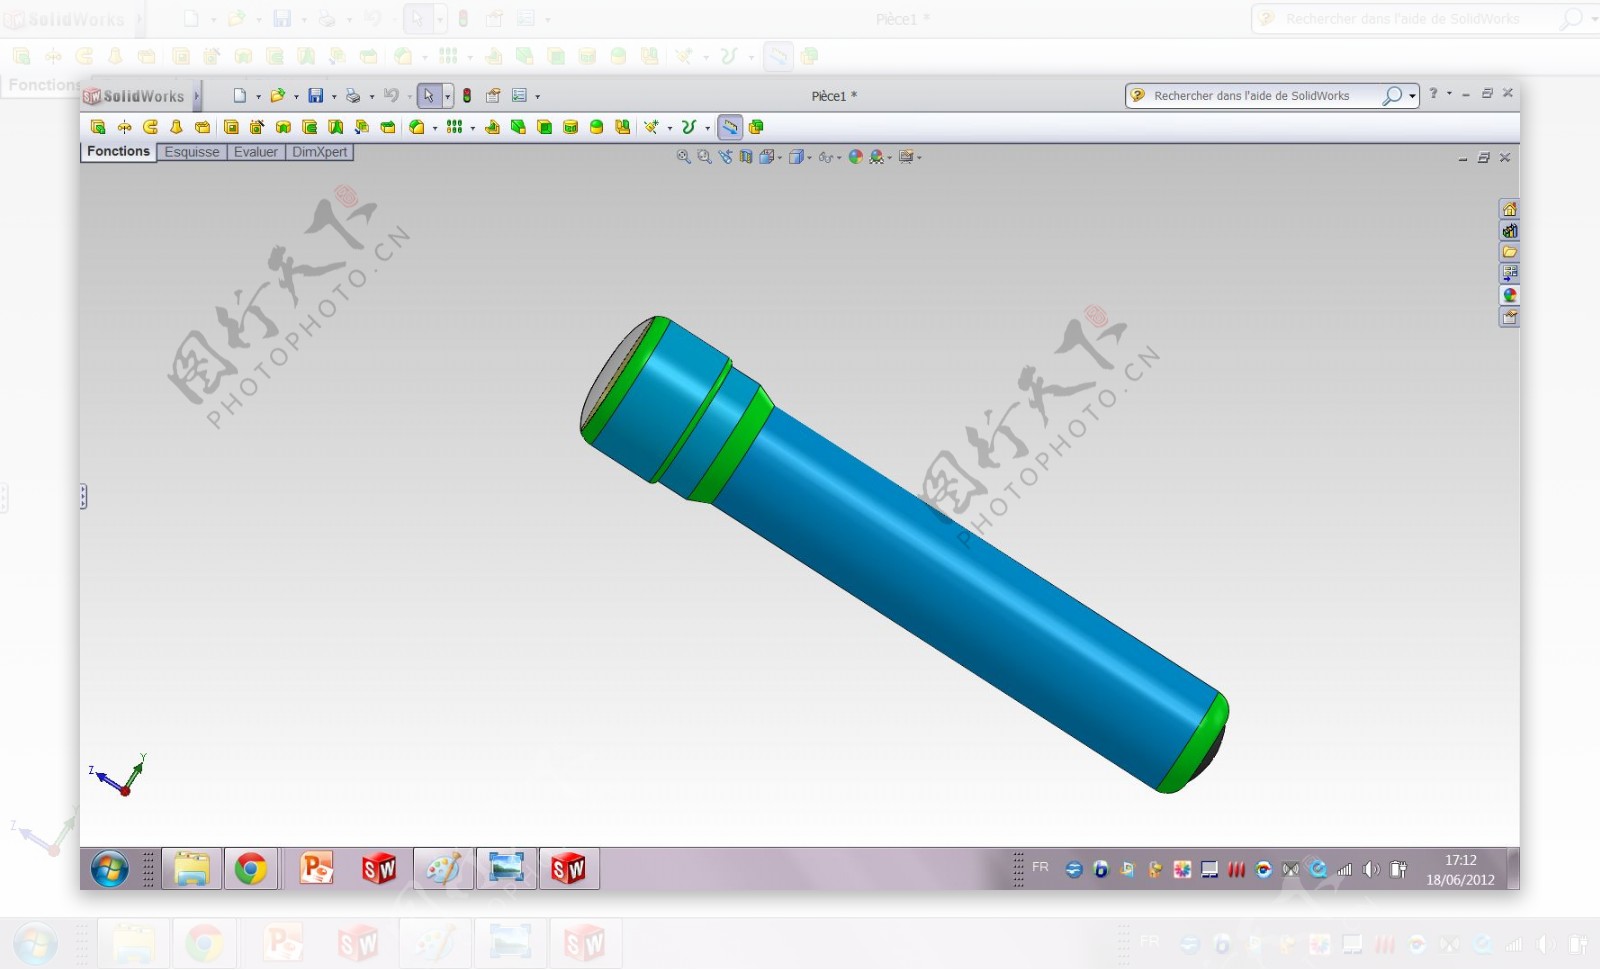The image size is (1600, 970).
Task: Click the Reference Geometry tool
Action: (x=651, y=127)
